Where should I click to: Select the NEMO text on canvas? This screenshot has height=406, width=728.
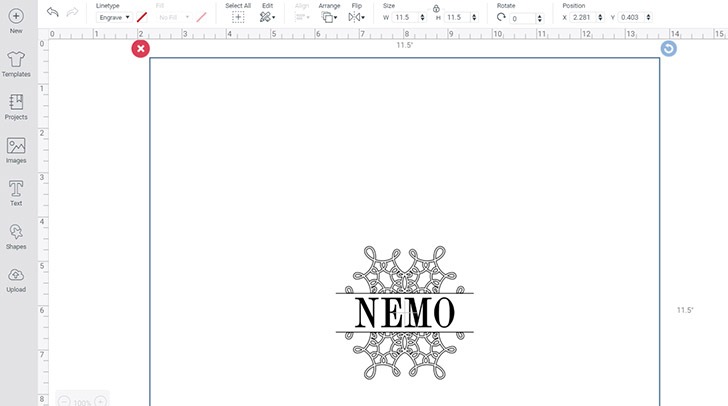tap(404, 313)
